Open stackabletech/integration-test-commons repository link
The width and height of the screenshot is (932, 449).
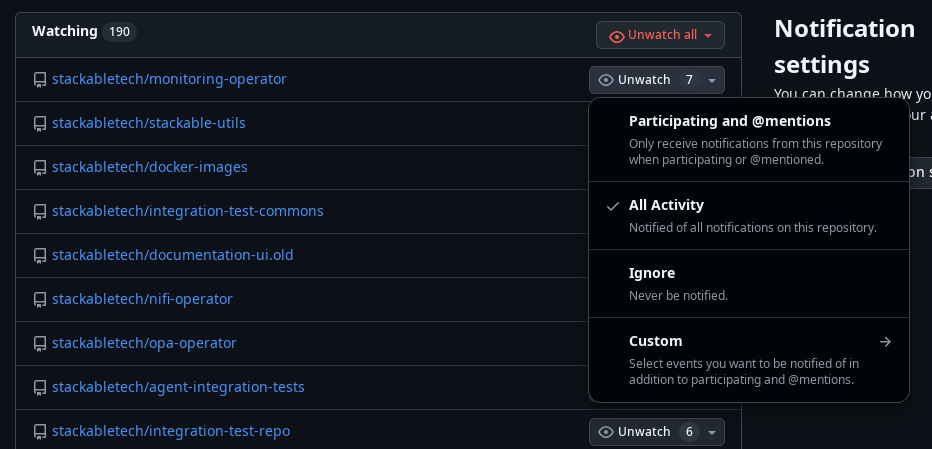(x=188, y=211)
